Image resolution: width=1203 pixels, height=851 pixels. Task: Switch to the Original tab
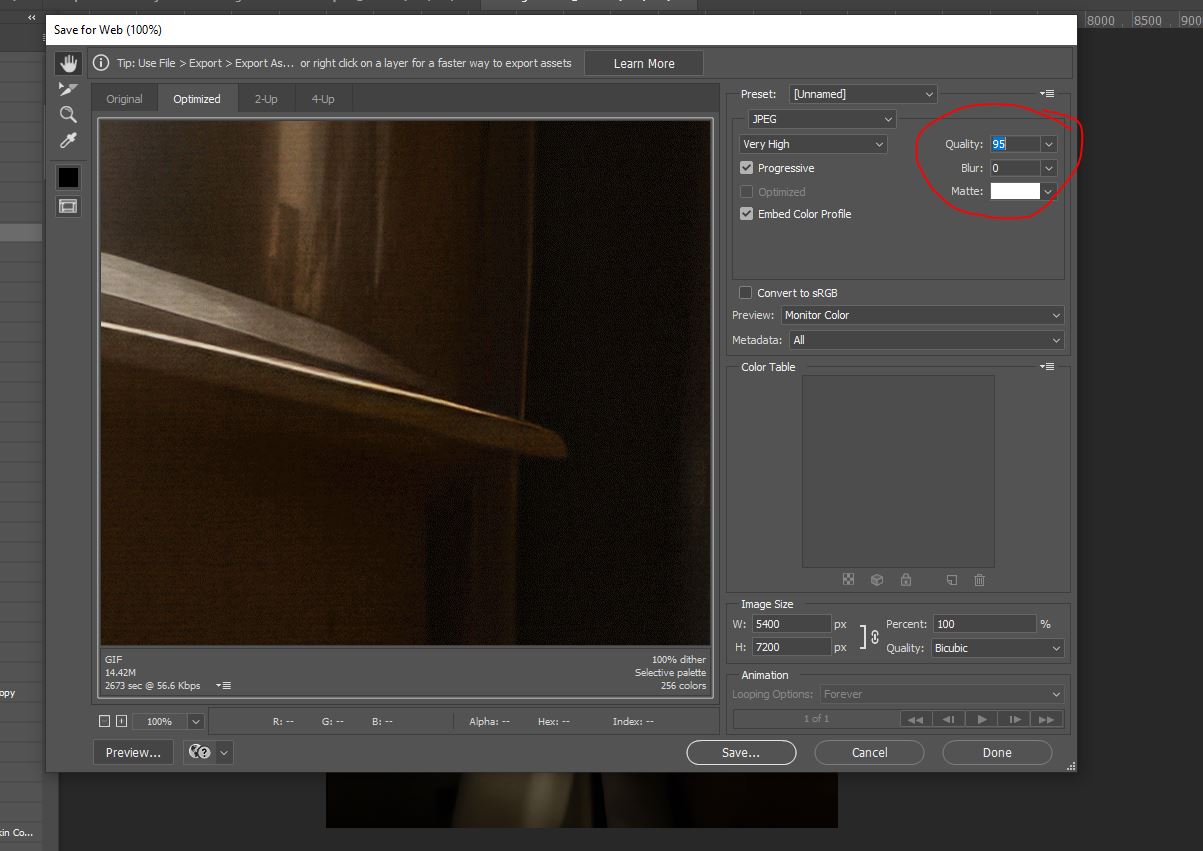[x=124, y=98]
